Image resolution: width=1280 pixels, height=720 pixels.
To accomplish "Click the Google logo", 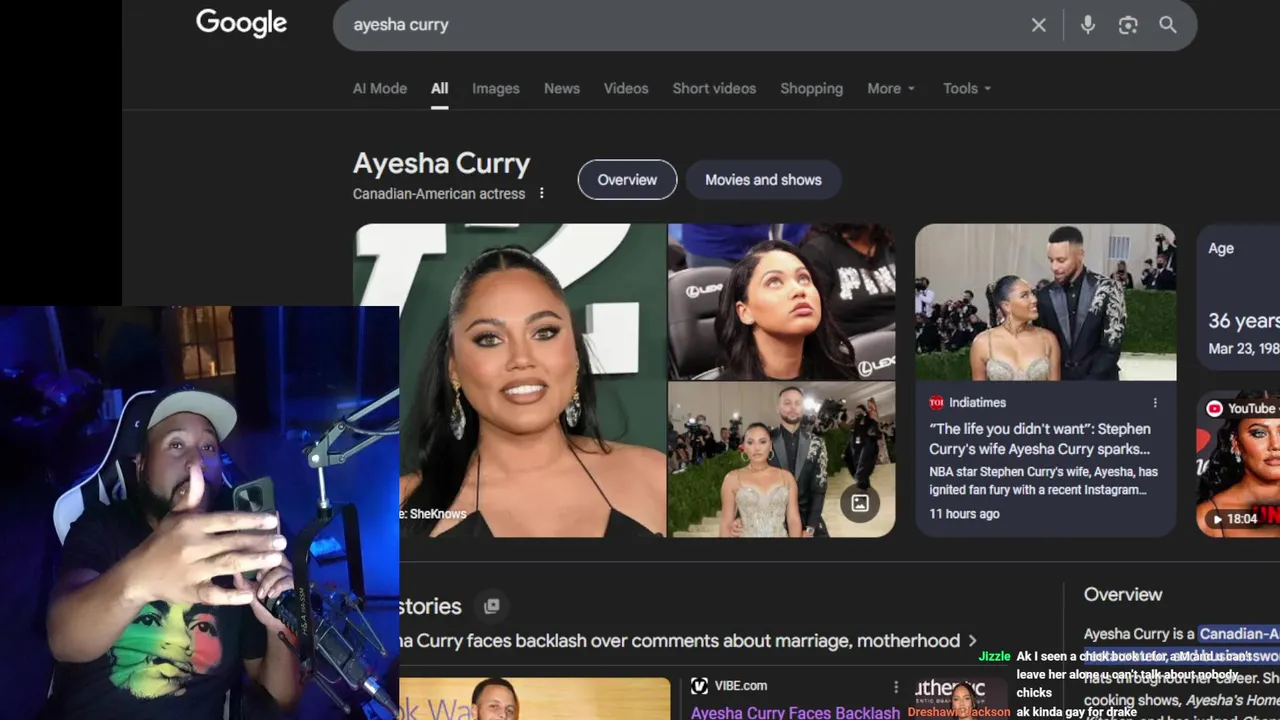I will click(x=241, y=24).
